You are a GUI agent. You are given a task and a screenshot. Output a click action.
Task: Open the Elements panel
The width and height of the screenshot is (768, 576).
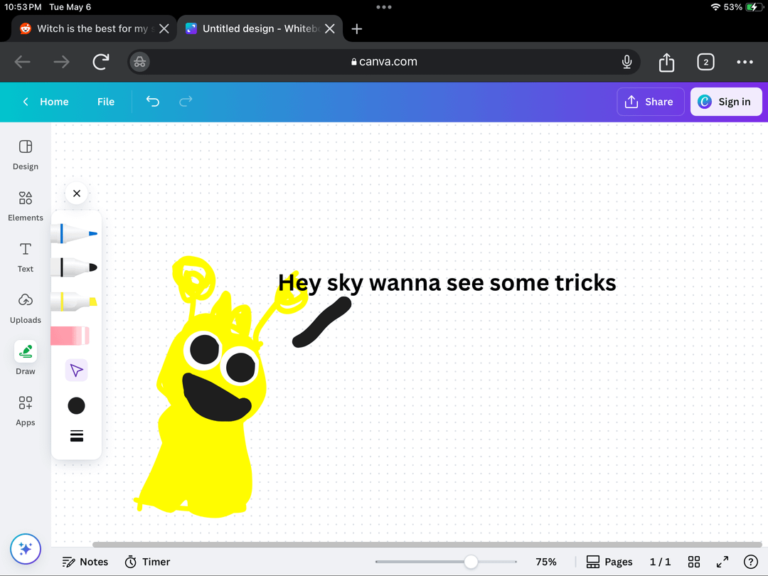pyautogui.click(x=25, y=206)
